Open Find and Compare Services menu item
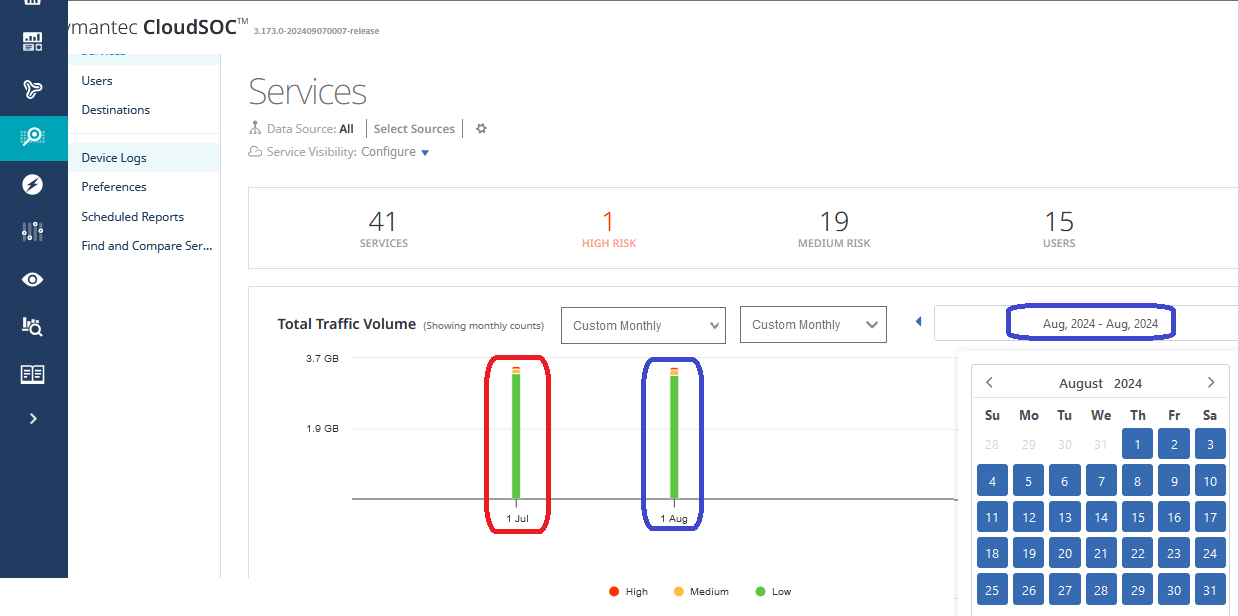The image size is (1238, 616). tap(147, 246)
